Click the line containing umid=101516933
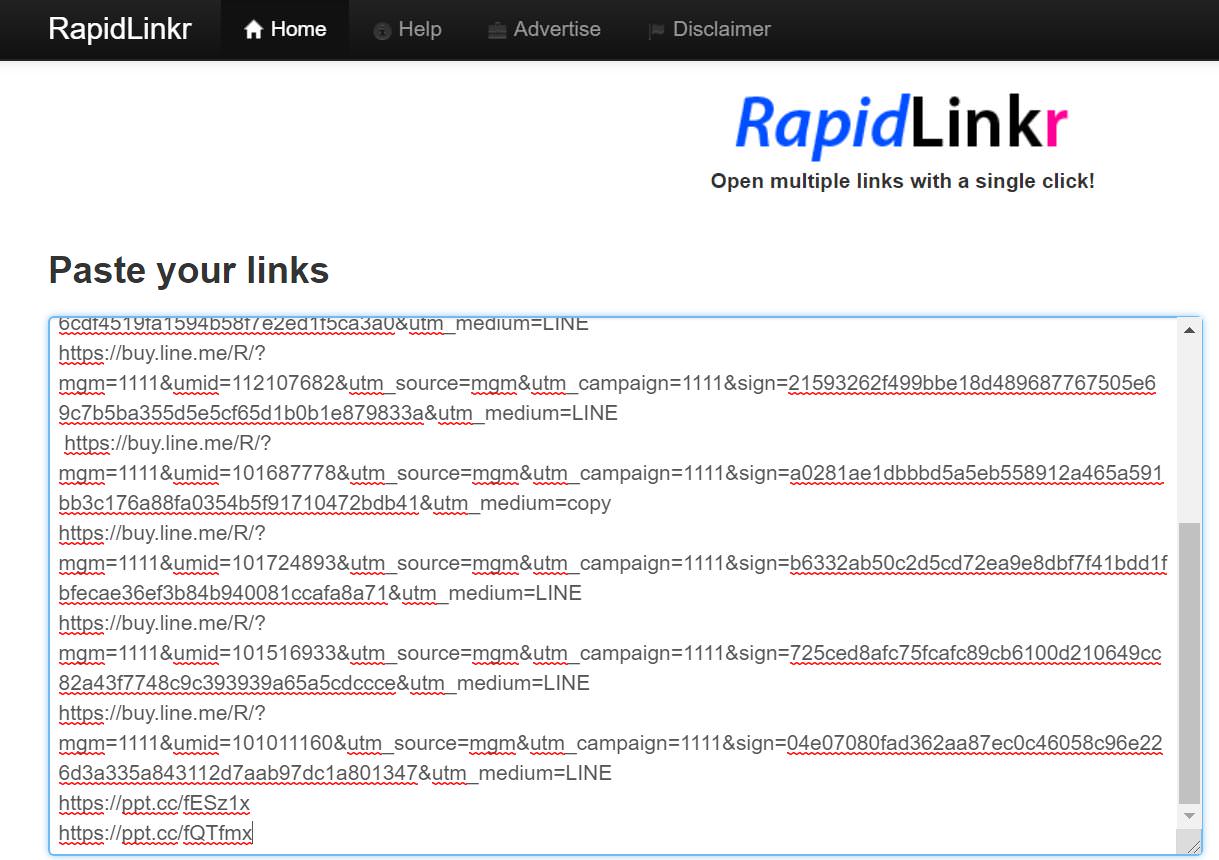1219x860 pixels. pyautogui.click(x=610, y=653)
